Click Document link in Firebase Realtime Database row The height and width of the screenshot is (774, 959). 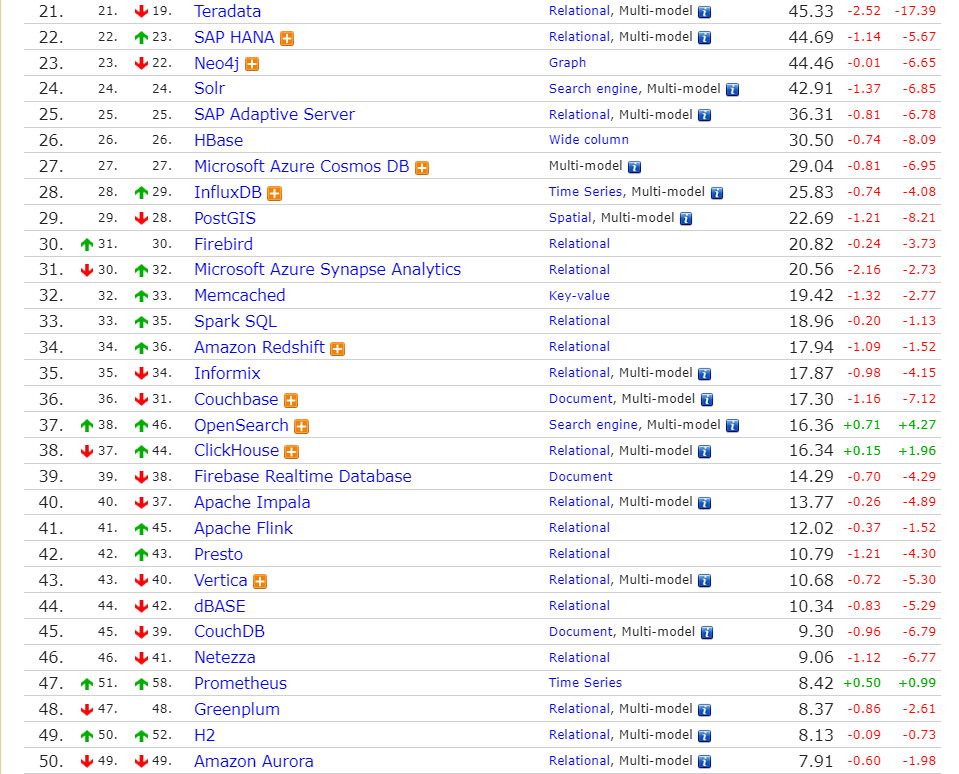pyautogui.click(x=580, y=476)
